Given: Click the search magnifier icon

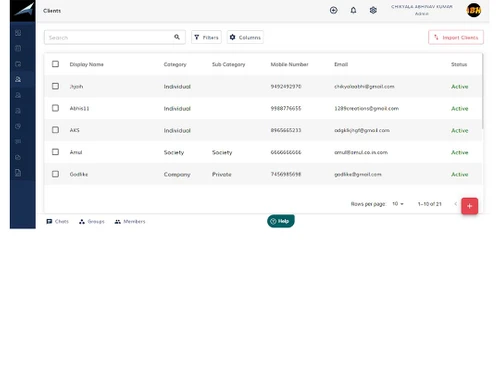Looking at the screenshot, I should (177, 37).
